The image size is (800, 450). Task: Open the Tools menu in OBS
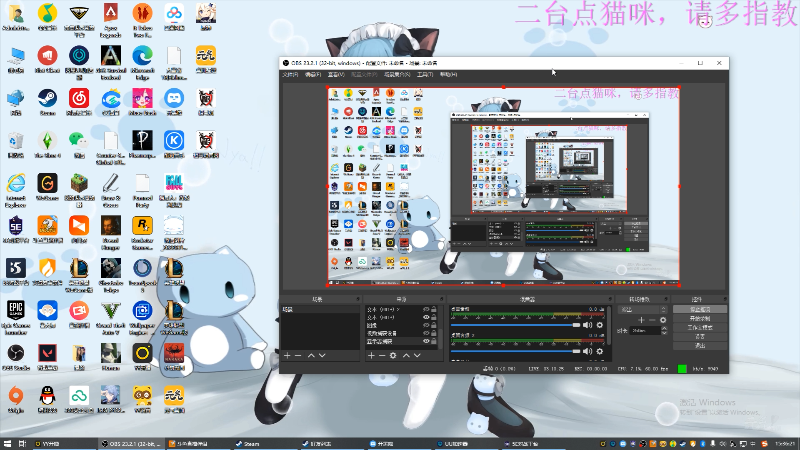(424, 74)
